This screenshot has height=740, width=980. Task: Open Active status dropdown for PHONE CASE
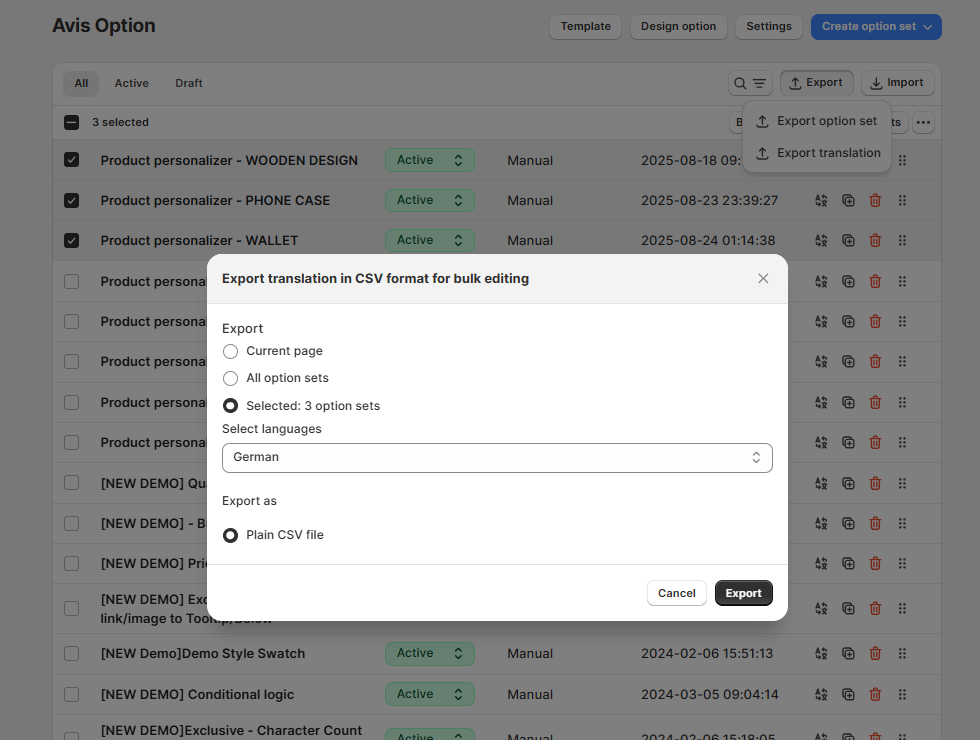(x=429, y=200)
